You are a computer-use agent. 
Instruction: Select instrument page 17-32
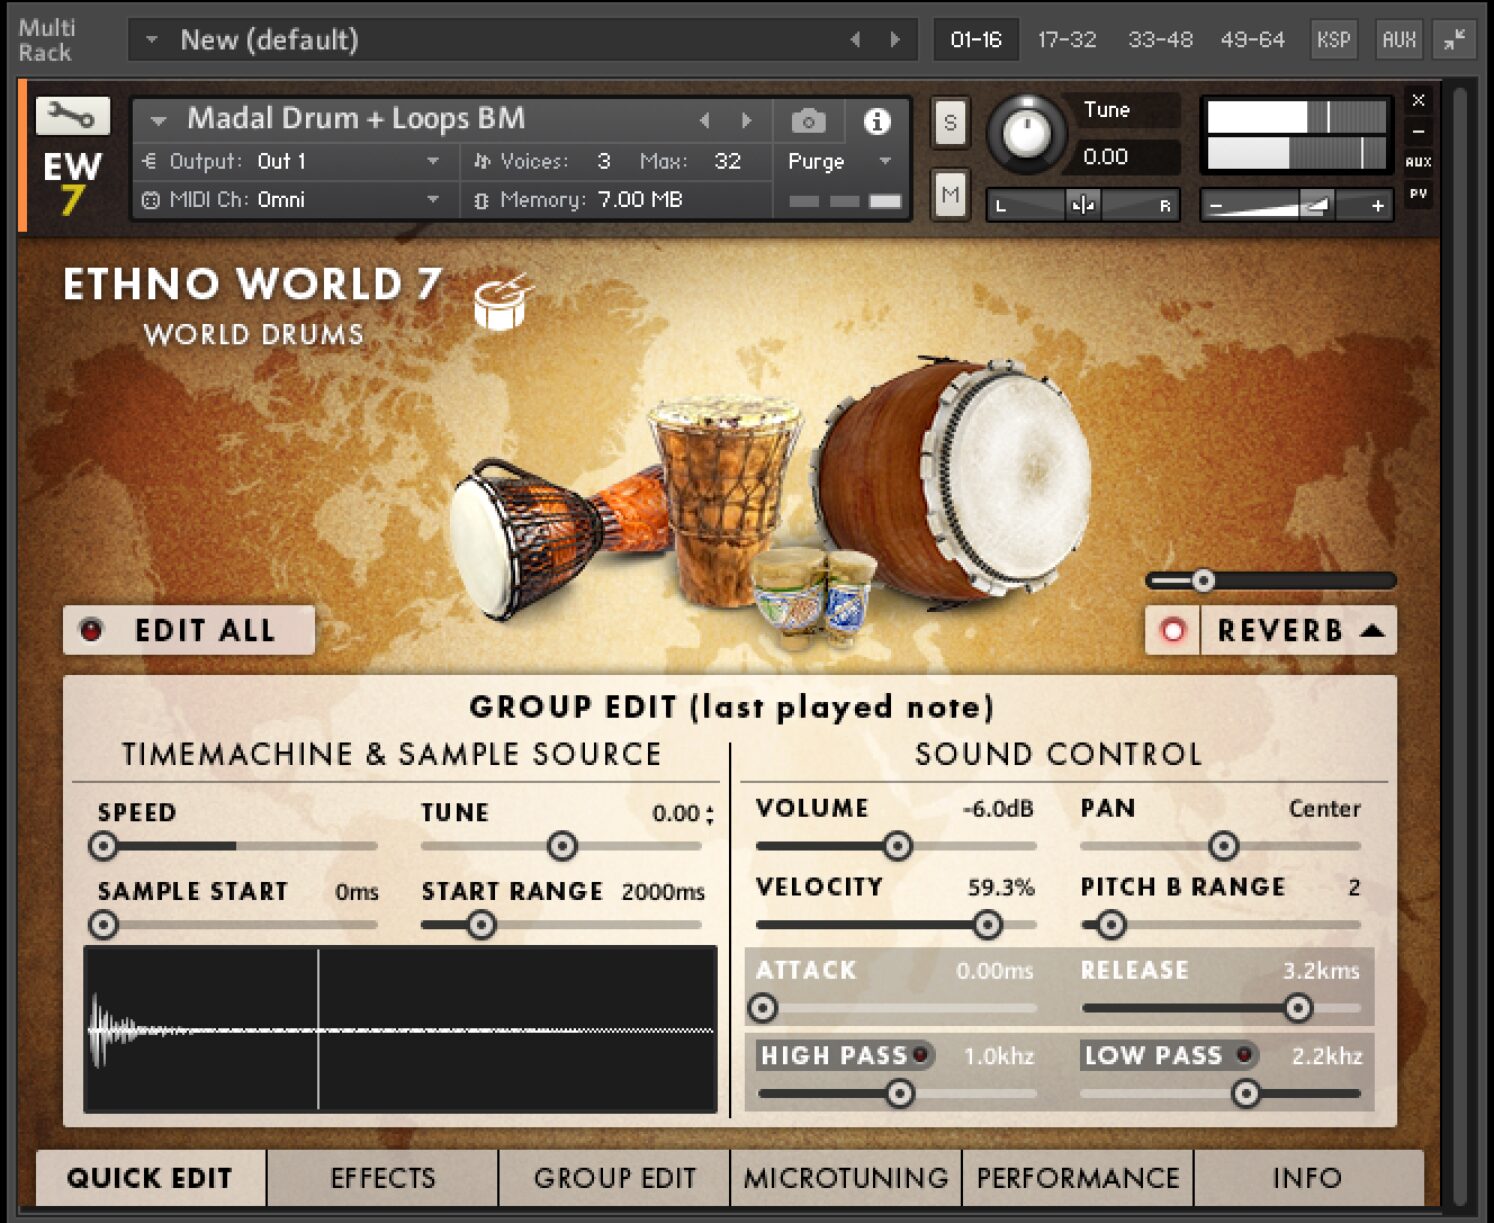coord(1067,40)
